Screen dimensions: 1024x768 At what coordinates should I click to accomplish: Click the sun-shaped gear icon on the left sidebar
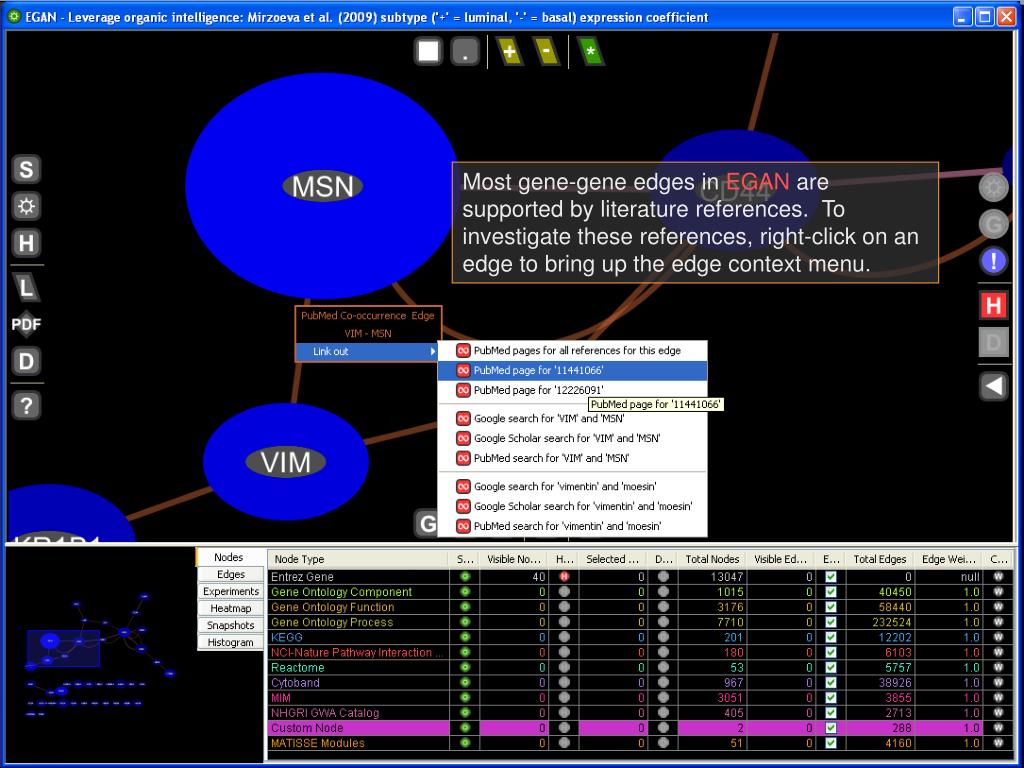click(x=26, y=206)
